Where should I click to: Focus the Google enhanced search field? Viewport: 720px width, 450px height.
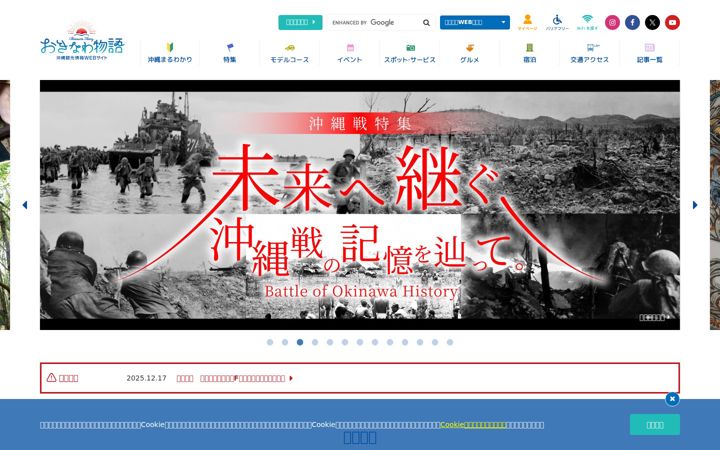point(374,22)
